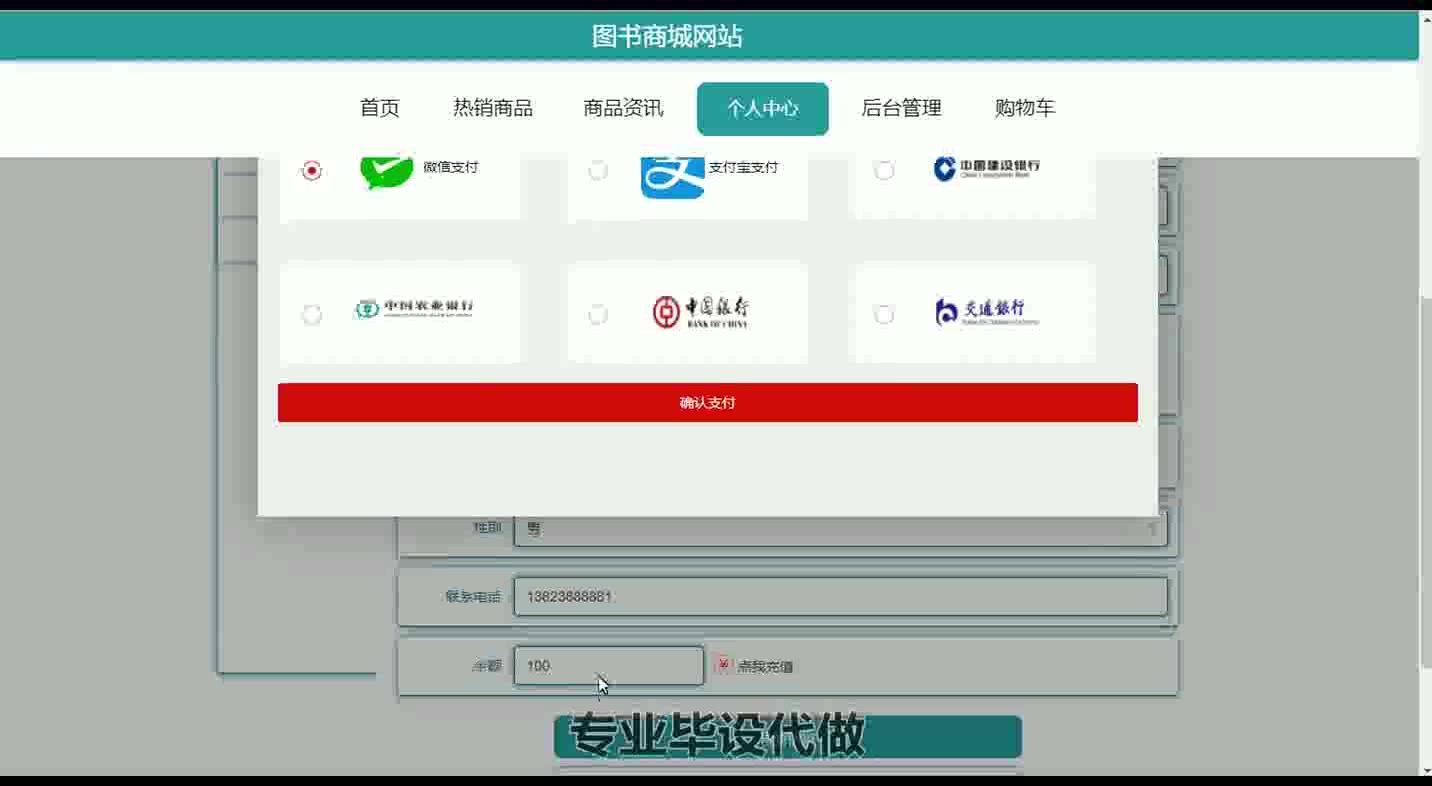
Task: Click the green WeChat Pay logo
Action: (387, 172)
